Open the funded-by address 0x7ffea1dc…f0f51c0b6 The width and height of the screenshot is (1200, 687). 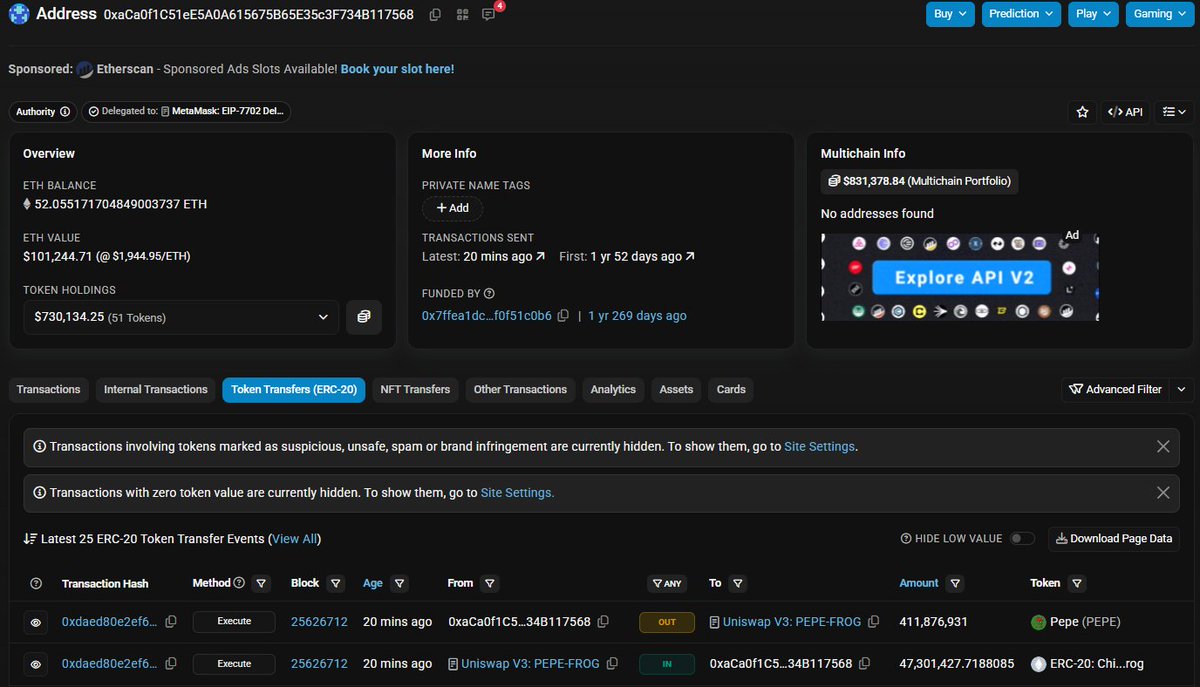click(487, 316)
